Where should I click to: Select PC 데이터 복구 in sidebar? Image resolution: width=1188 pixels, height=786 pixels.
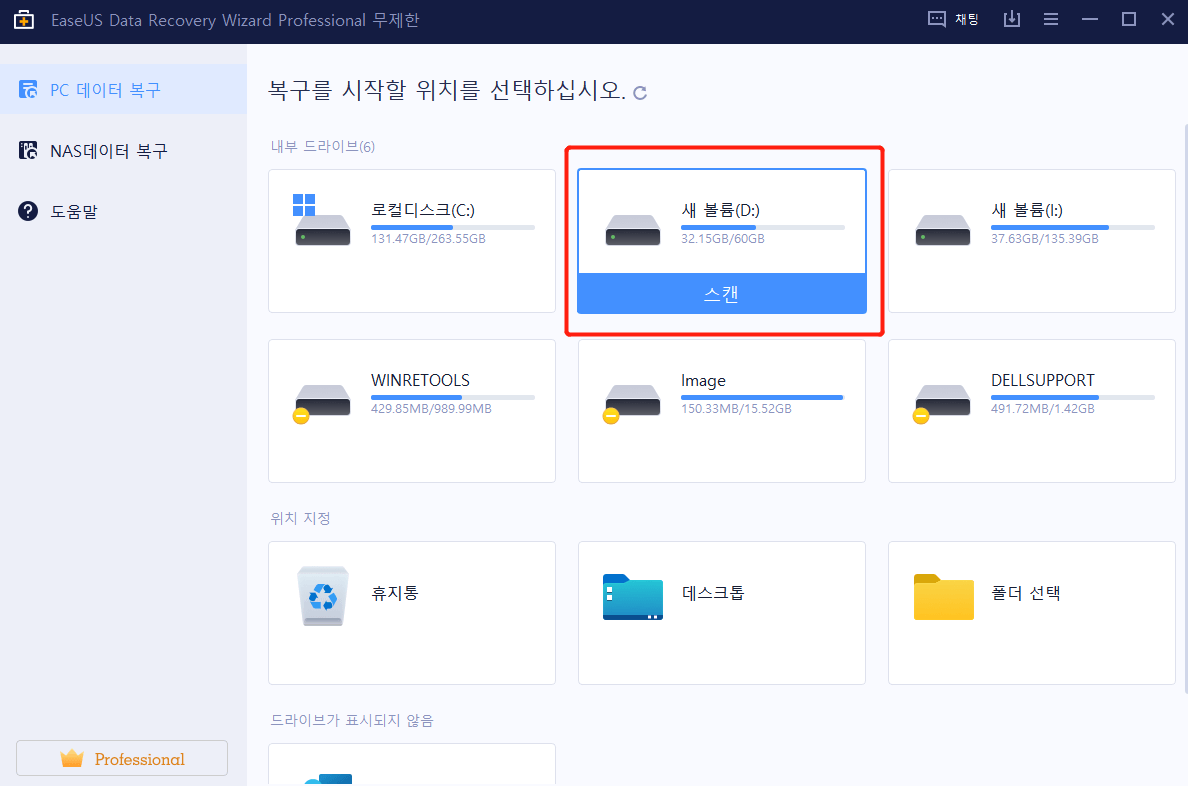click(x=123, y=89)
